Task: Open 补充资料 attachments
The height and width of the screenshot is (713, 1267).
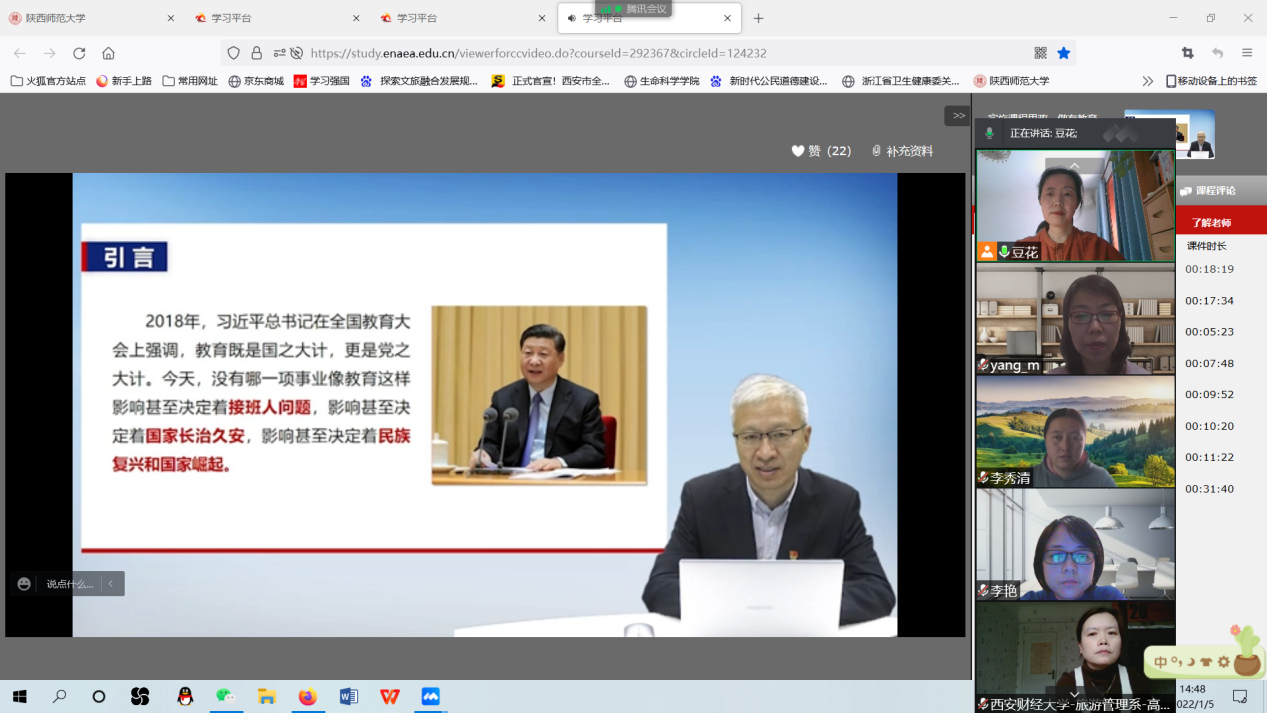Action: point(902,151)
